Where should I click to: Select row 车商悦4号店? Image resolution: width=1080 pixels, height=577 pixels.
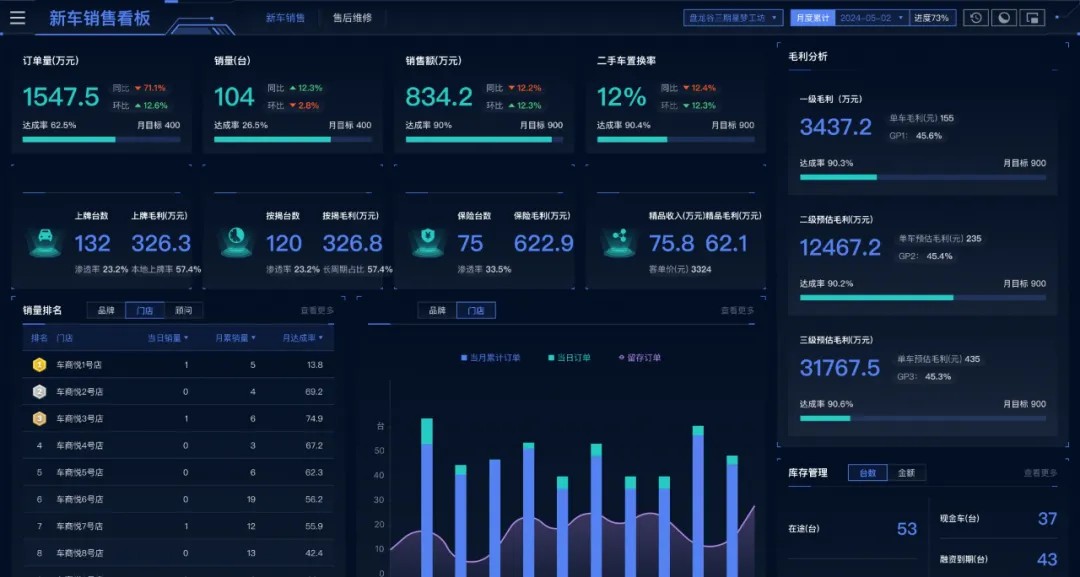[x=178, y=445]
